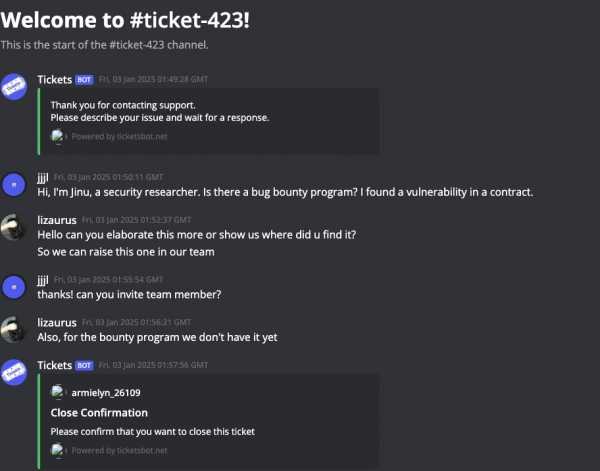Click the BOT badge on the first Tickets message

84,80
